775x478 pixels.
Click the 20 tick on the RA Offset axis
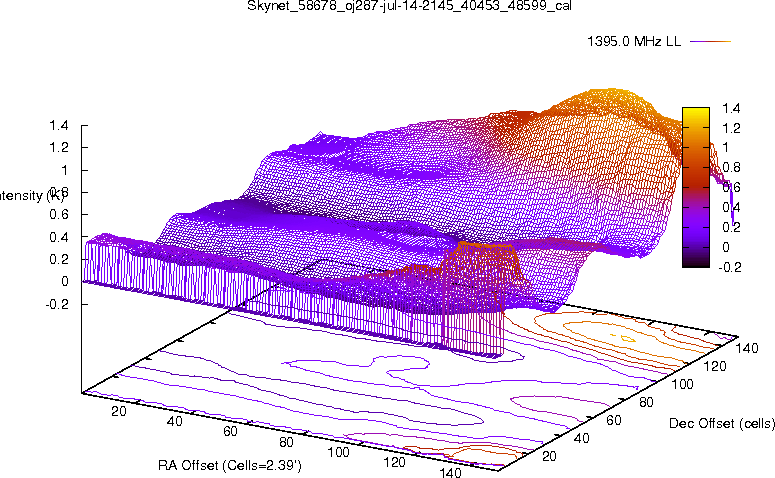pos(119,411)
